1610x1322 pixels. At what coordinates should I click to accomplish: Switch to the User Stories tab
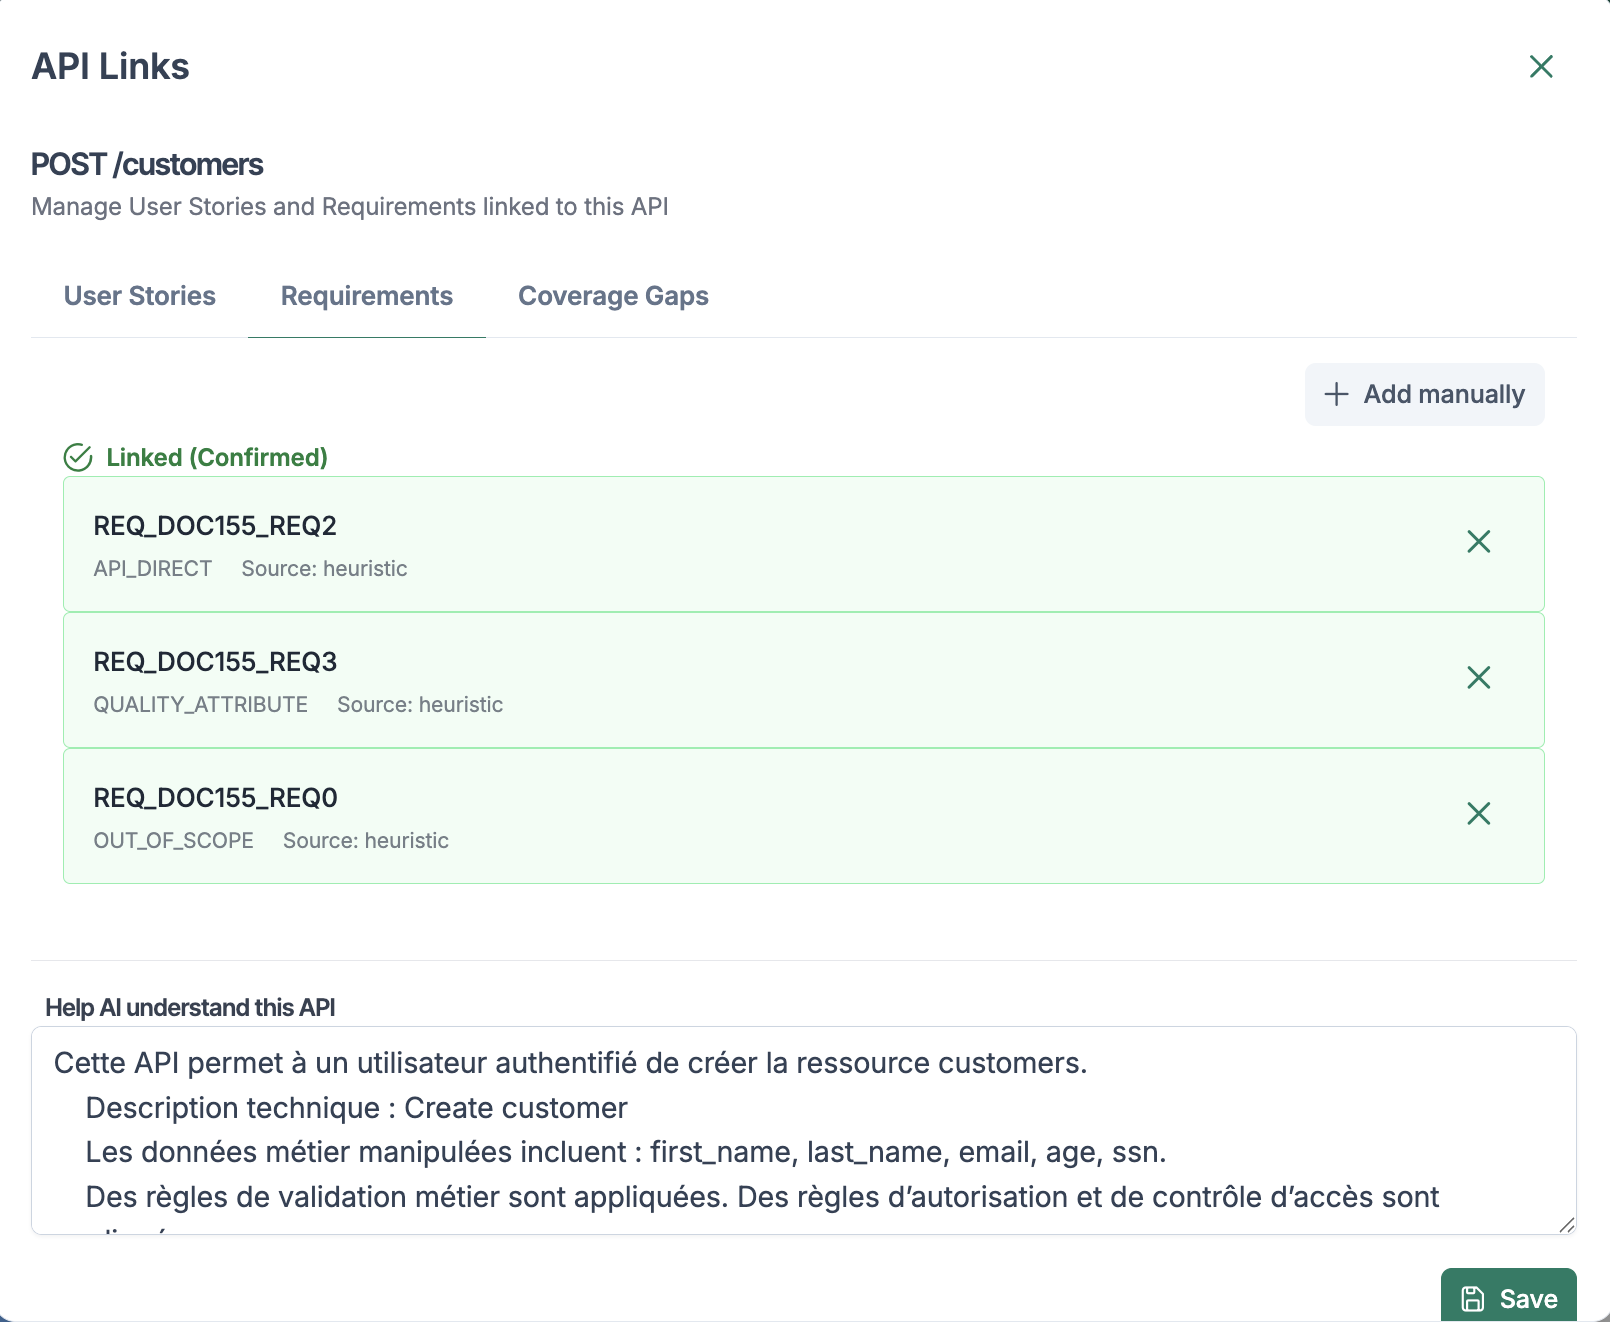pyautogui.click(x=140, y=296)
